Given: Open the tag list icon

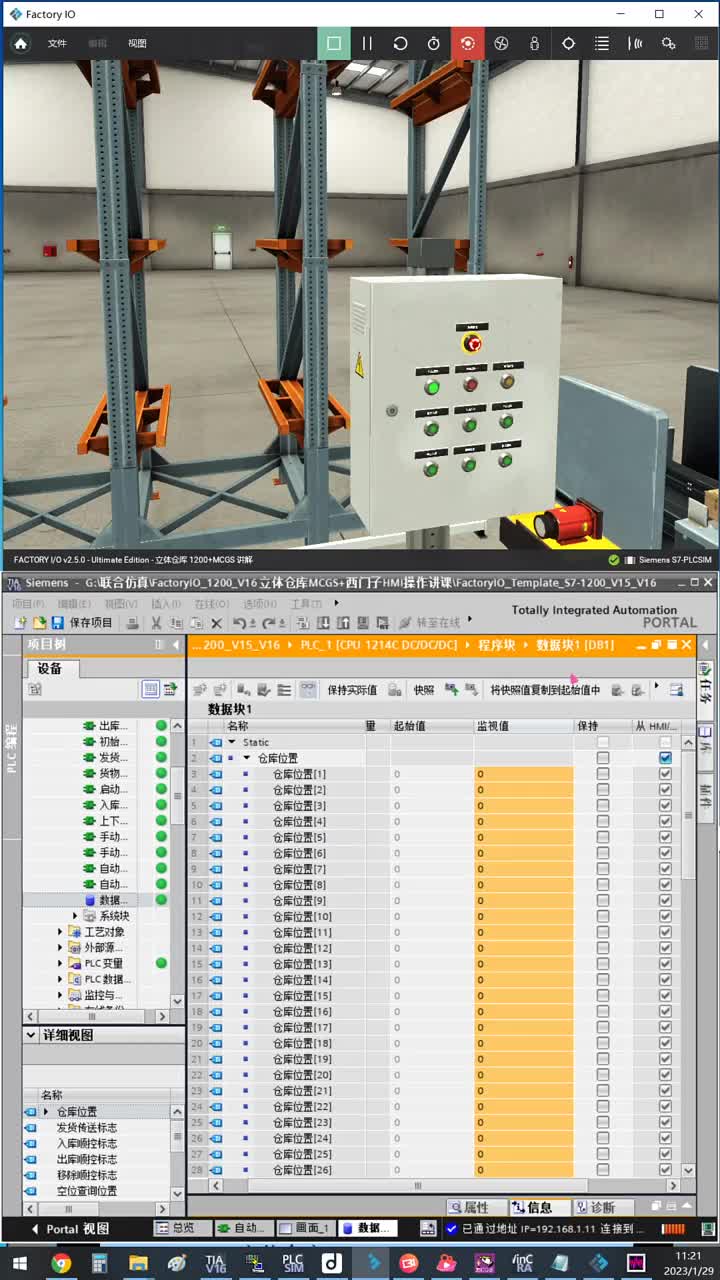Looking at the screenshot, I should 601,43.
